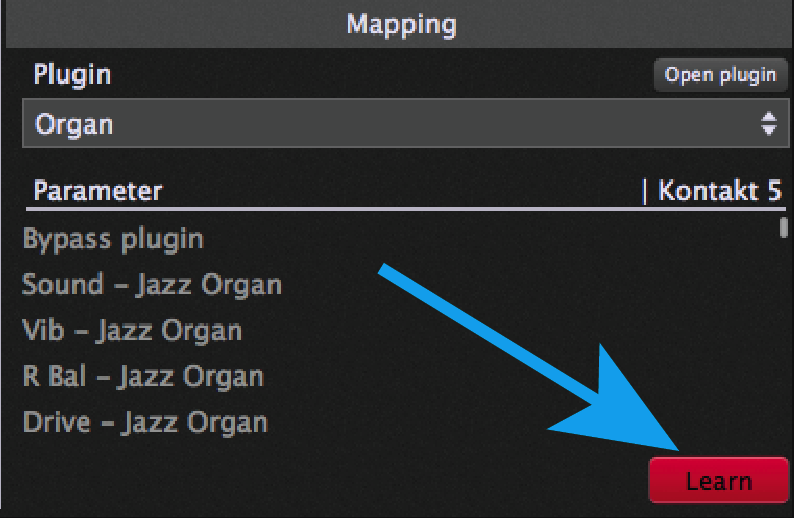794x518 pixels.
Task: Click the Plugin section label
Action: click(72, 75)
